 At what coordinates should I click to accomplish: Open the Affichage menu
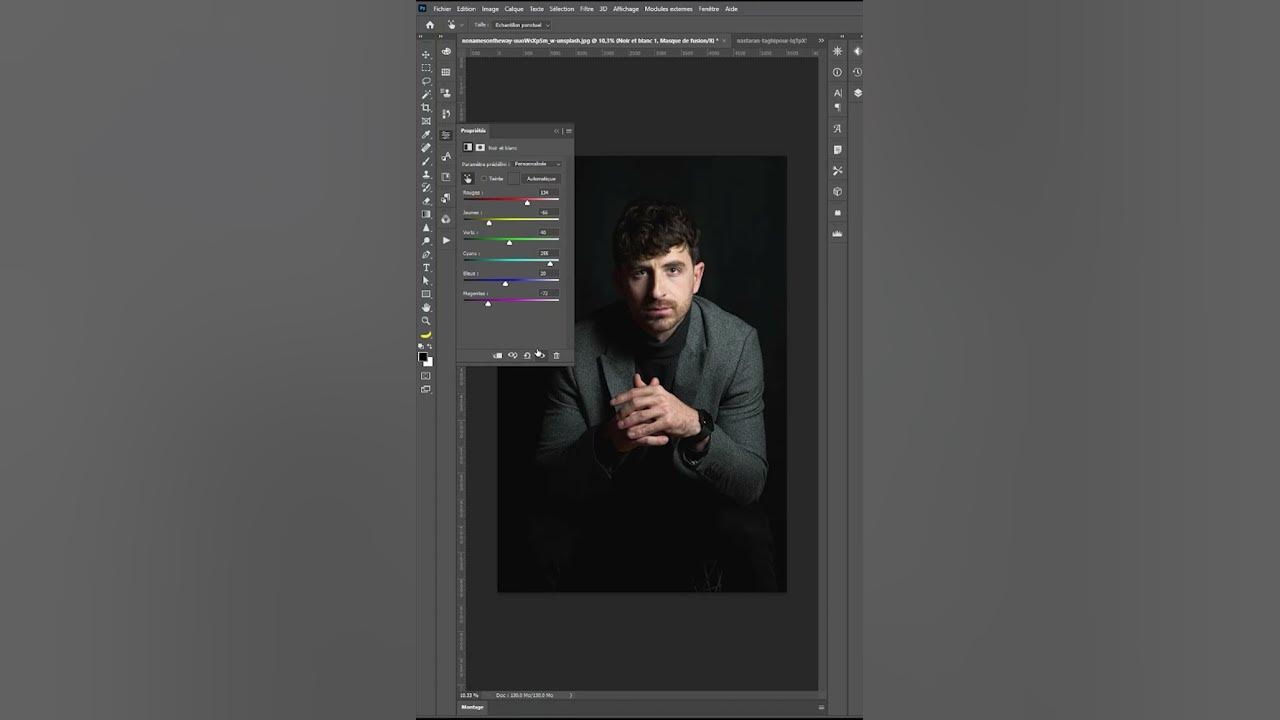point(626,9)
